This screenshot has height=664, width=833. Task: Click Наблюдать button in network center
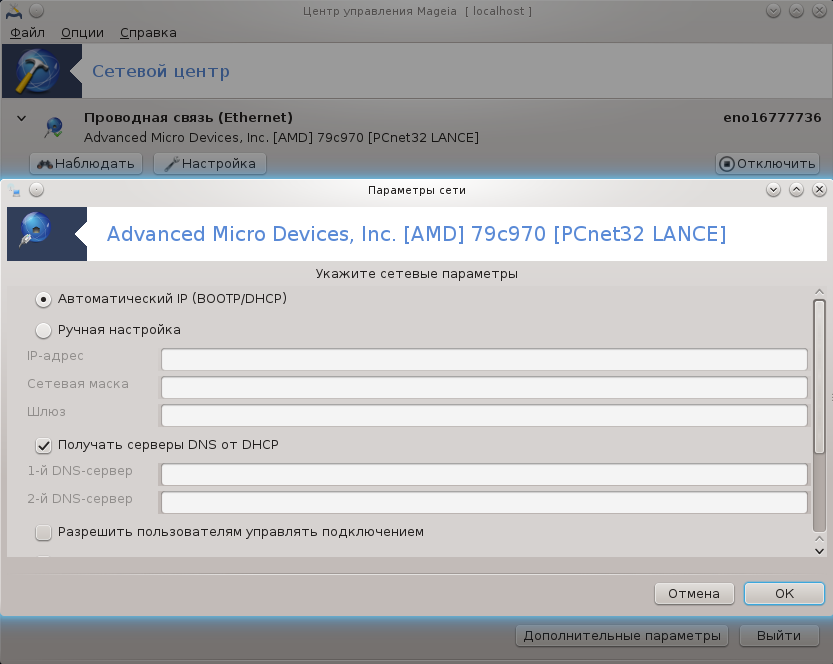click(x=86, y=164)
